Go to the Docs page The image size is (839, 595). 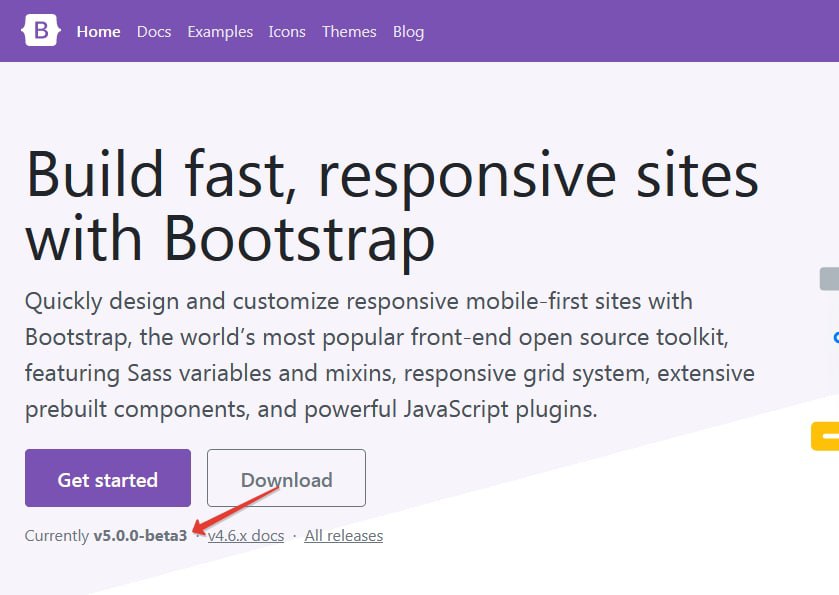[x=154, y=32]
